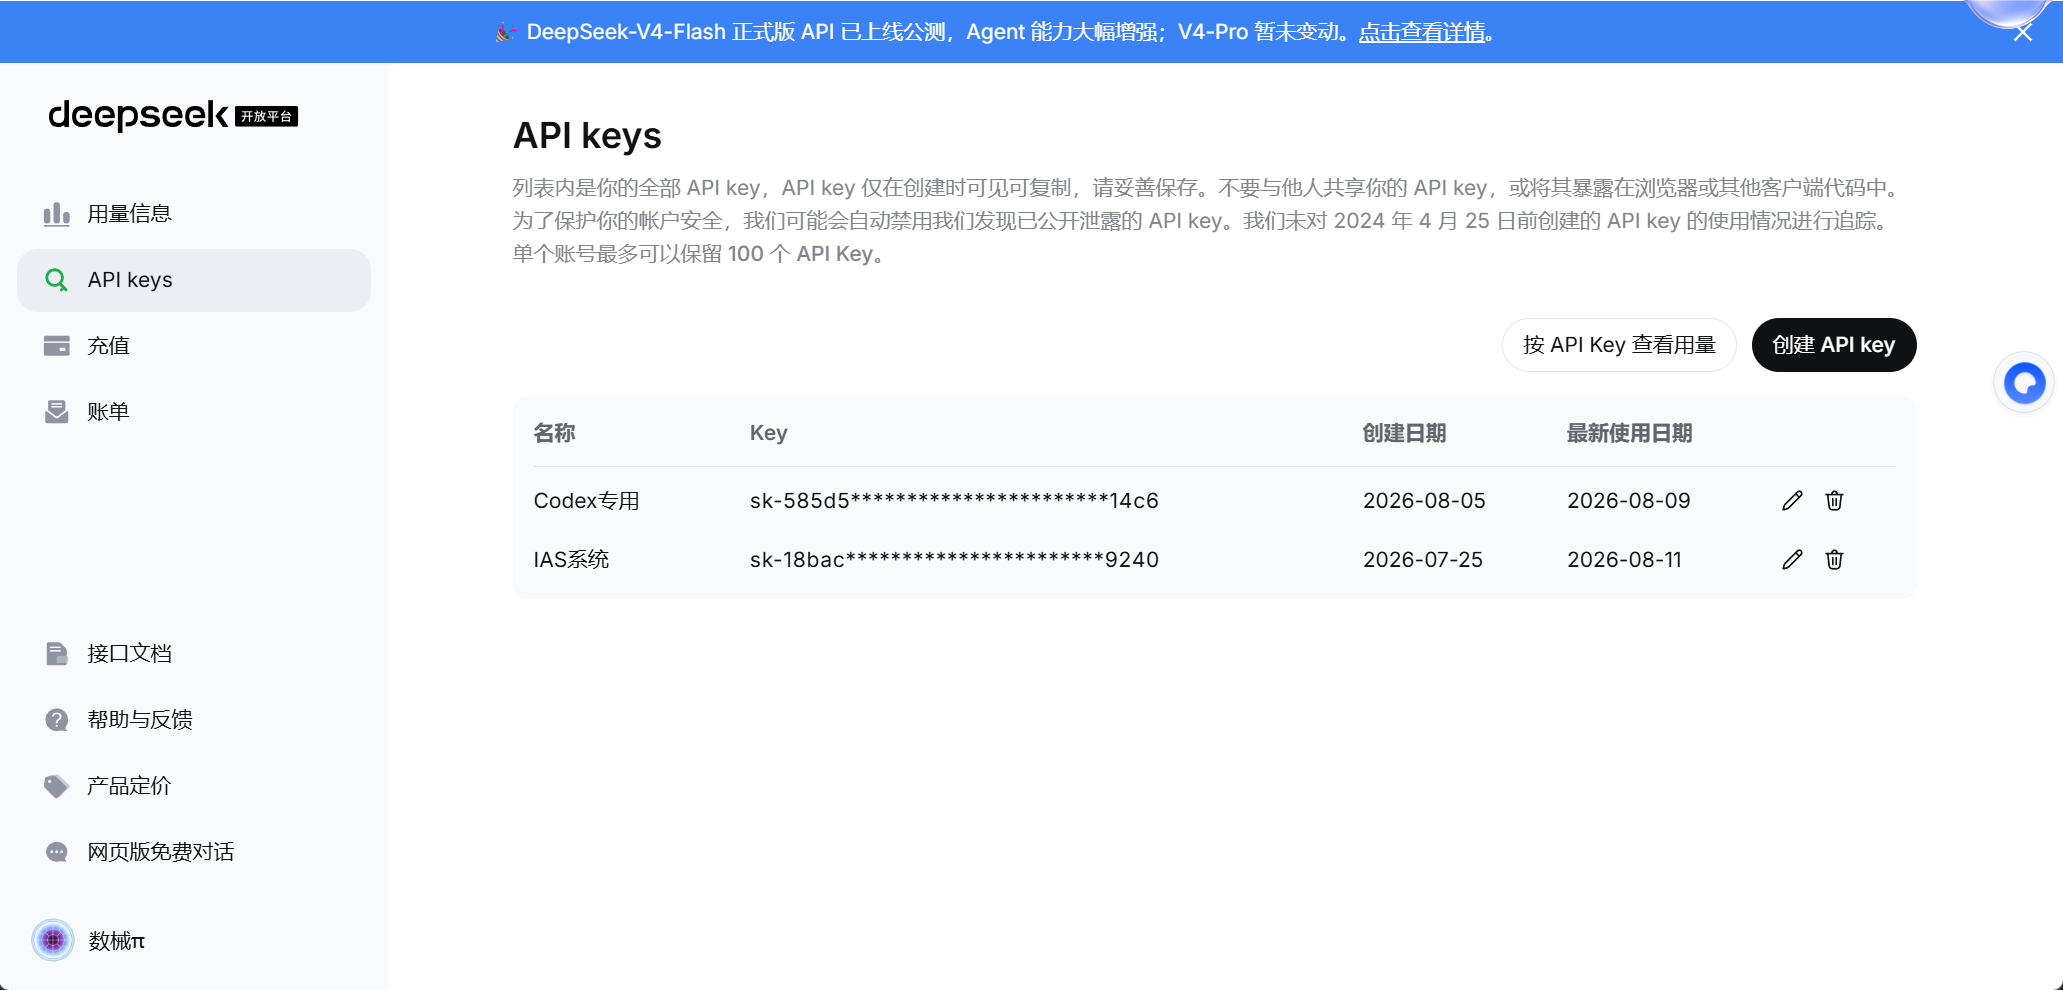Open 接口文档 from the sidebar

[x=194, y=654]
